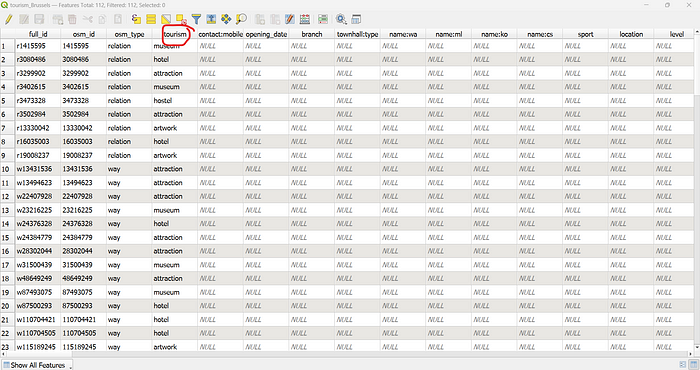The width and height of the screenshot is (700, 370).
Task: Click the name:ml column header
Action: pyautogui.click(x=449, y=34)
